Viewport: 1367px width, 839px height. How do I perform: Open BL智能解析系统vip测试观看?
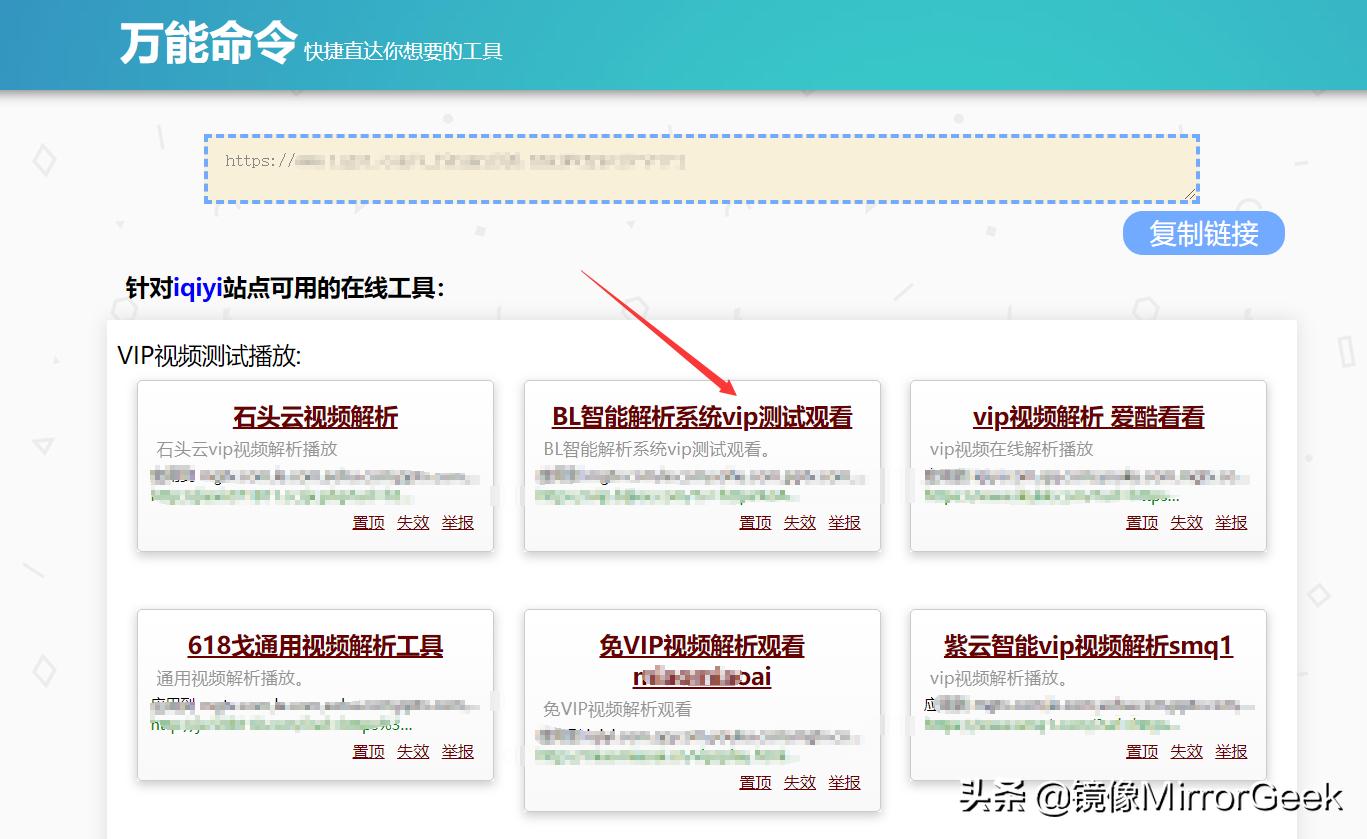point(701,417)
